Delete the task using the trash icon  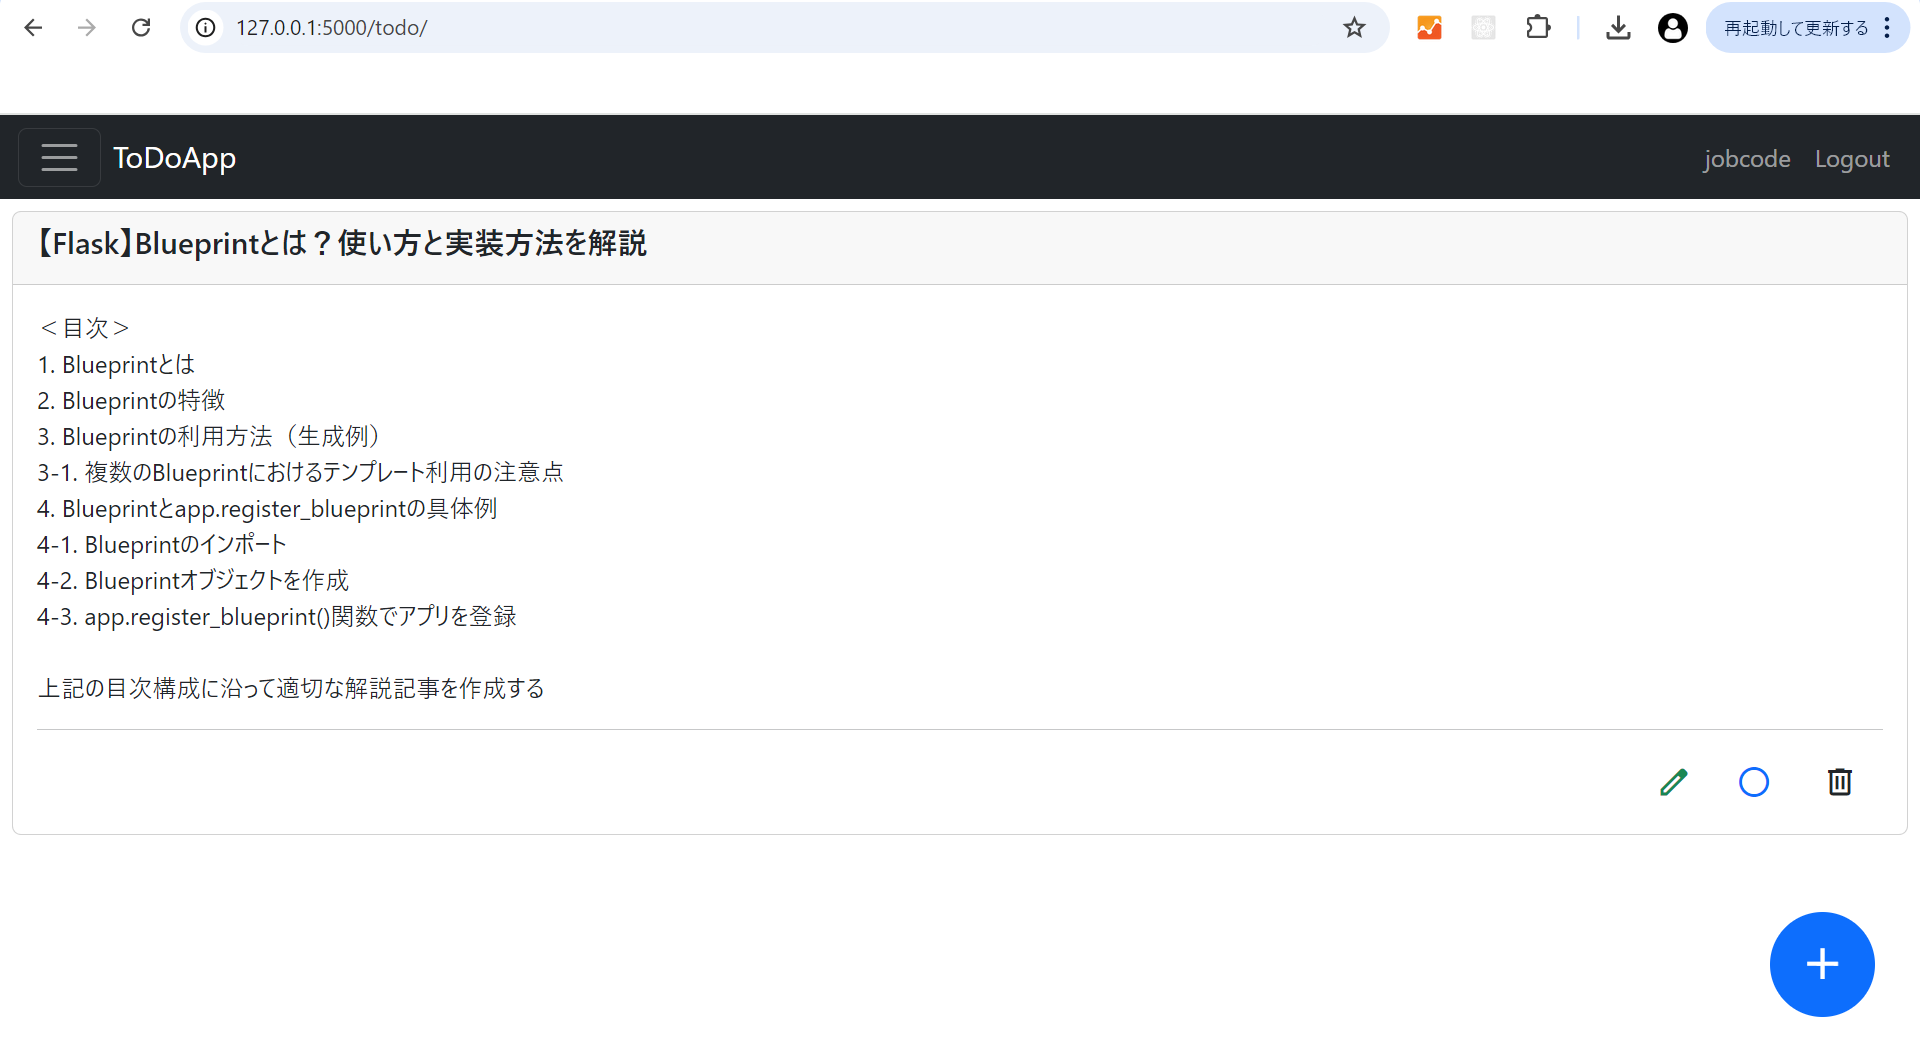click(x=1840, y=782)
